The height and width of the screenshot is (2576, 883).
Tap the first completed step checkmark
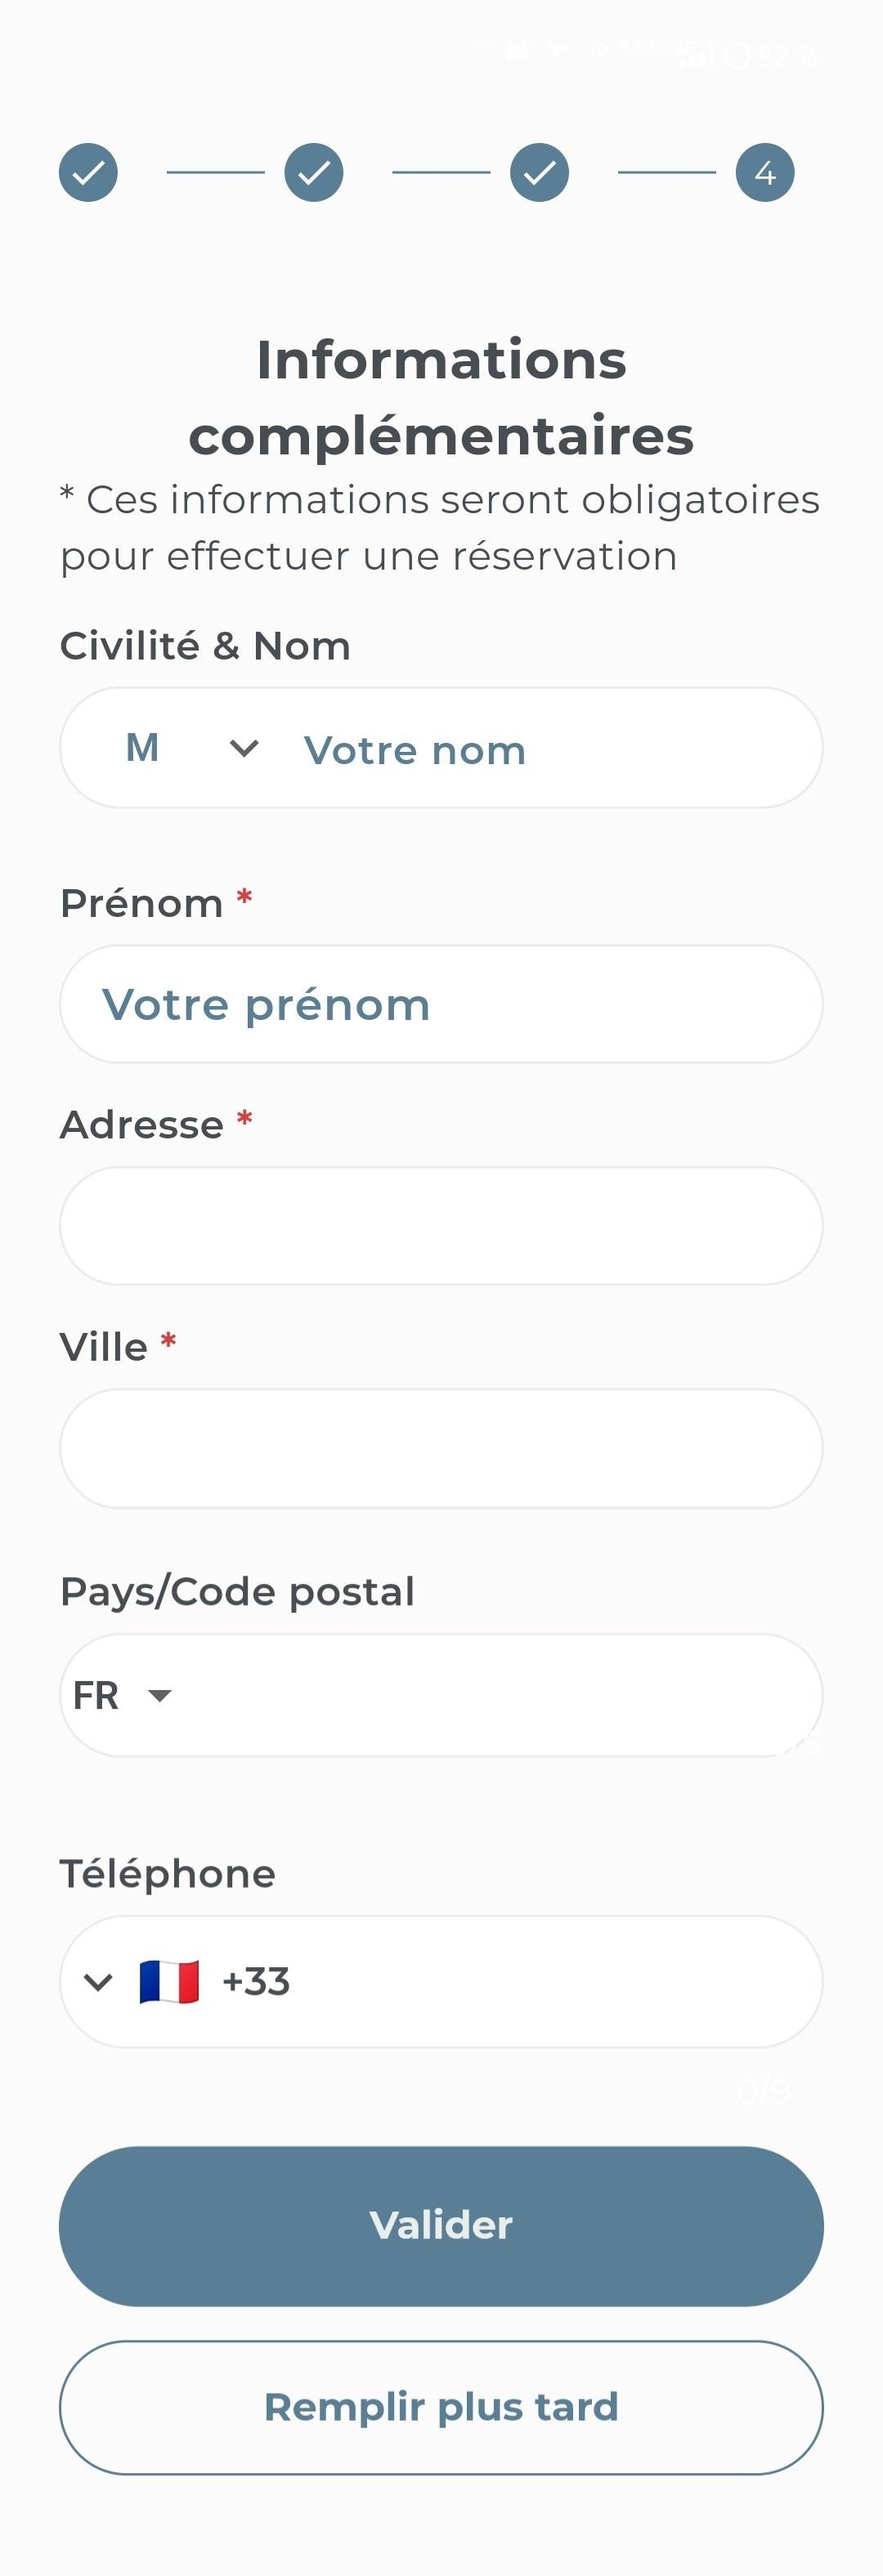(88, 172)
